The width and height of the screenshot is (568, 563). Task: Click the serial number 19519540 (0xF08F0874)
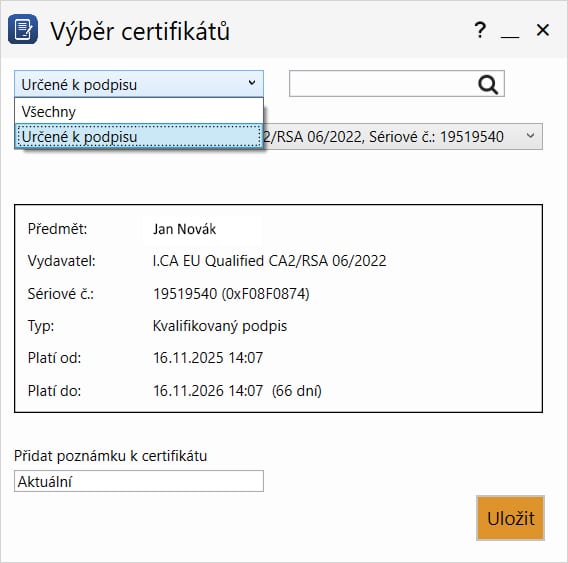coord(231,294)
